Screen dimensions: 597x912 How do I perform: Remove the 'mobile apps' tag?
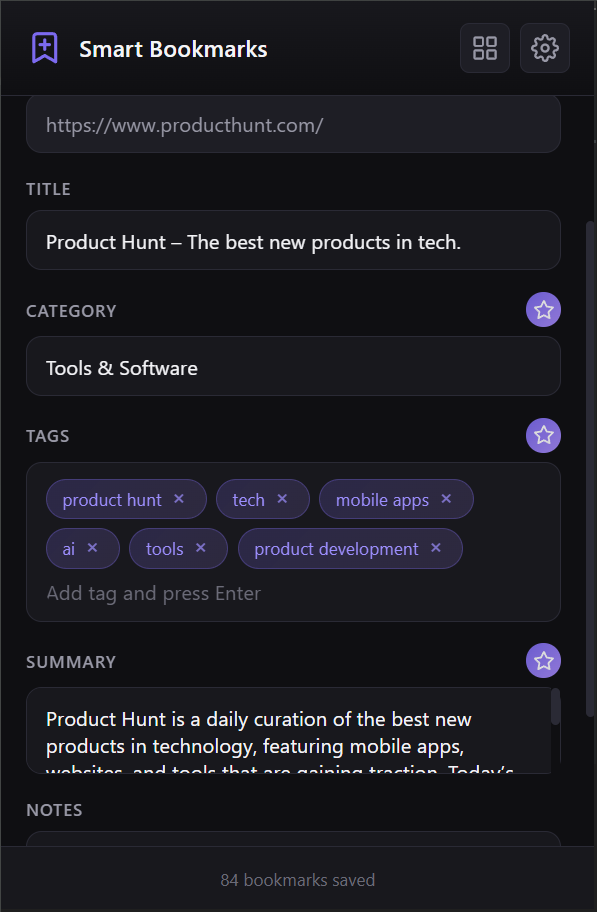(448, 498)
